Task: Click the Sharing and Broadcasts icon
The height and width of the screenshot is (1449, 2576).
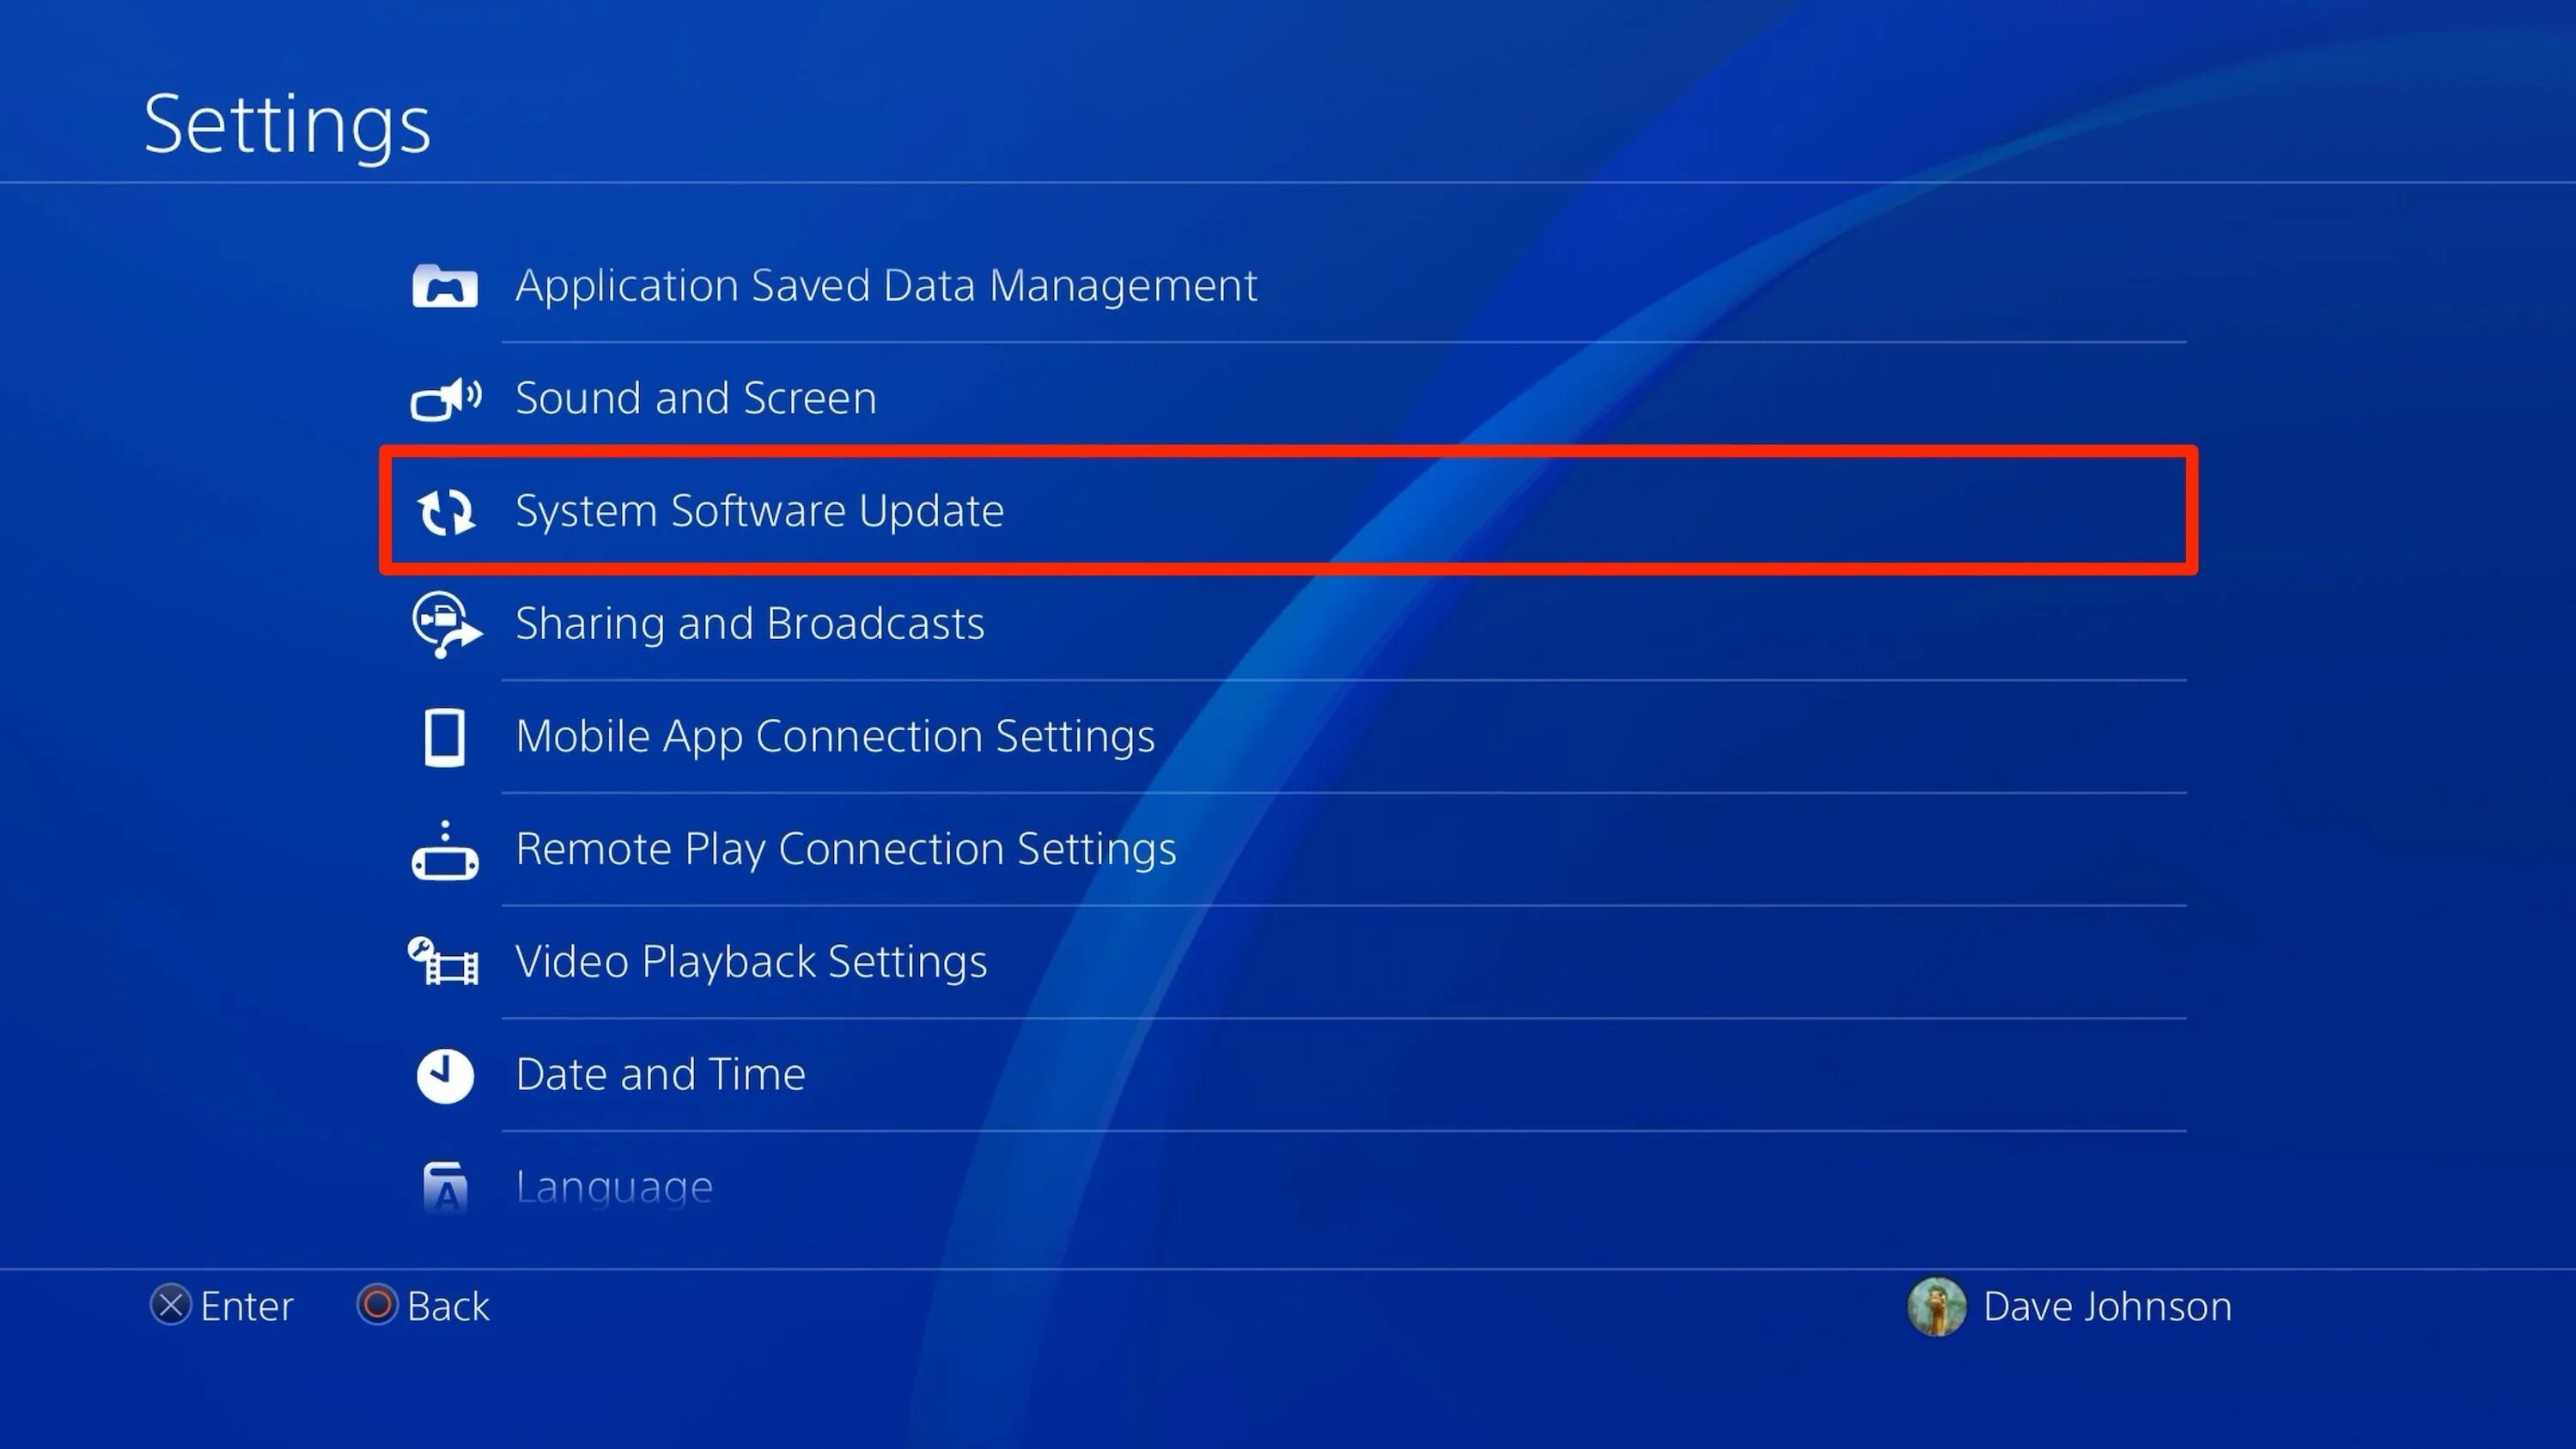Action: pos(446,624)
